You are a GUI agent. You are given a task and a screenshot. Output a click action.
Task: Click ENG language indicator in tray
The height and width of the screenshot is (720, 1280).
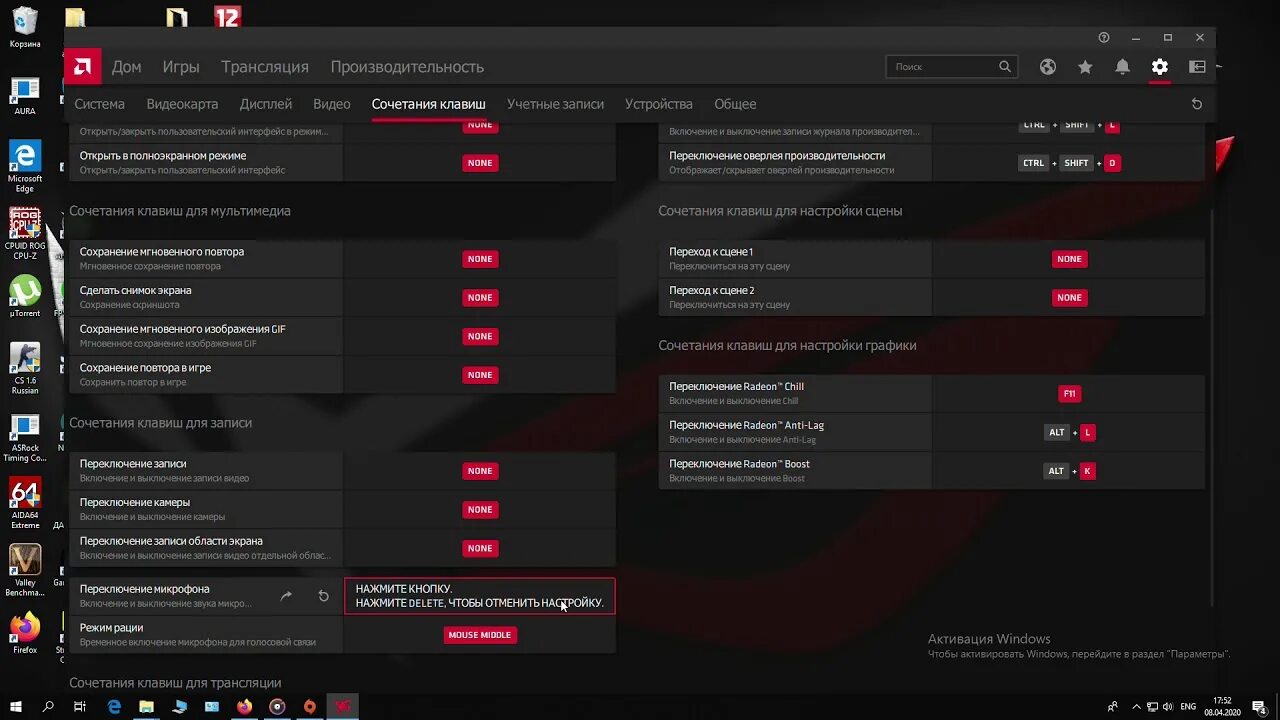click(x=1188, y=707)
